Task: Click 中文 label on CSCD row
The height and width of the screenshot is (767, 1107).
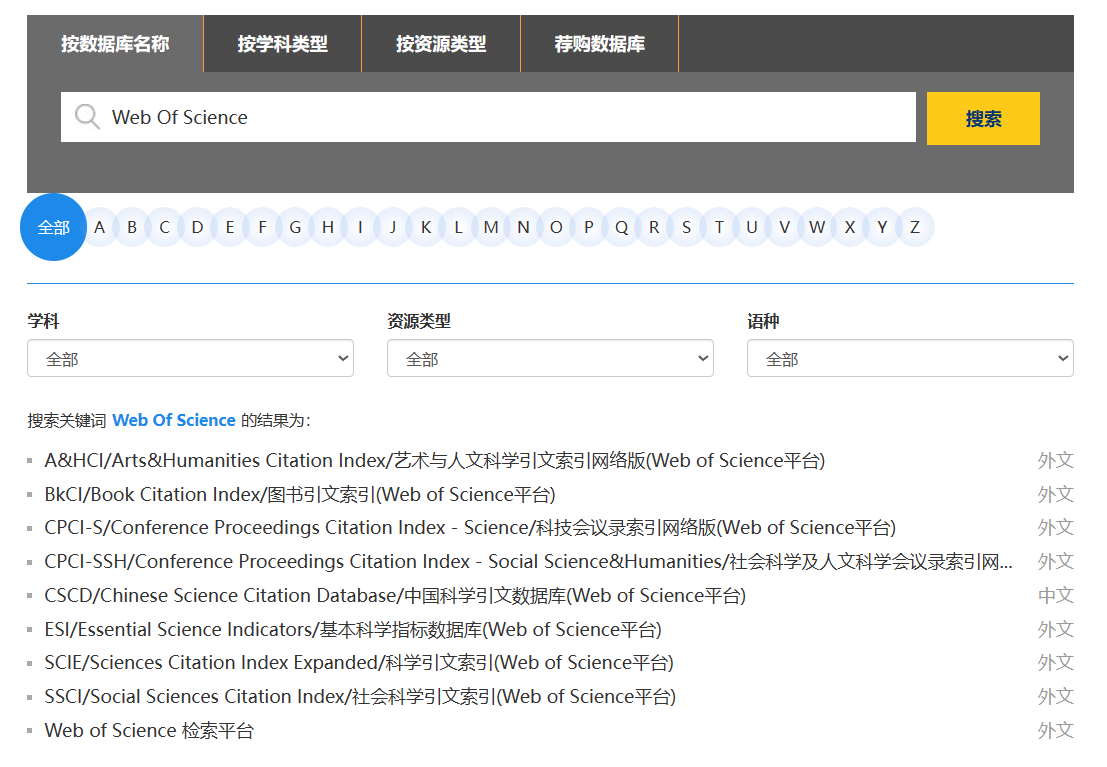Action: tap(1055, 595)
